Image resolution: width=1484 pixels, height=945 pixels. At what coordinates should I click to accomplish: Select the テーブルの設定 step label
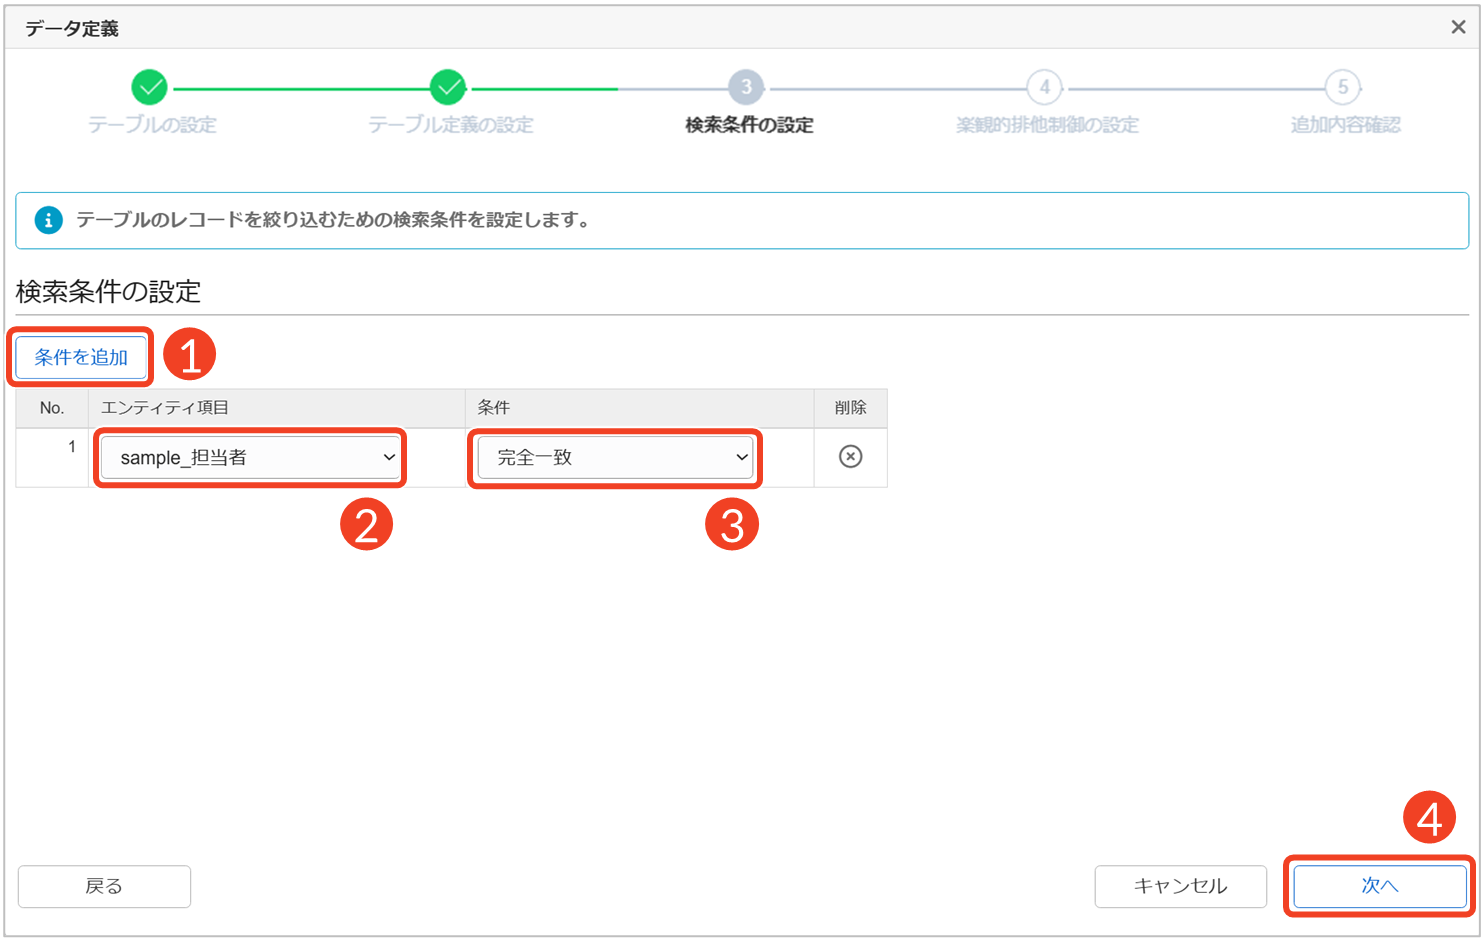[152, 125]
